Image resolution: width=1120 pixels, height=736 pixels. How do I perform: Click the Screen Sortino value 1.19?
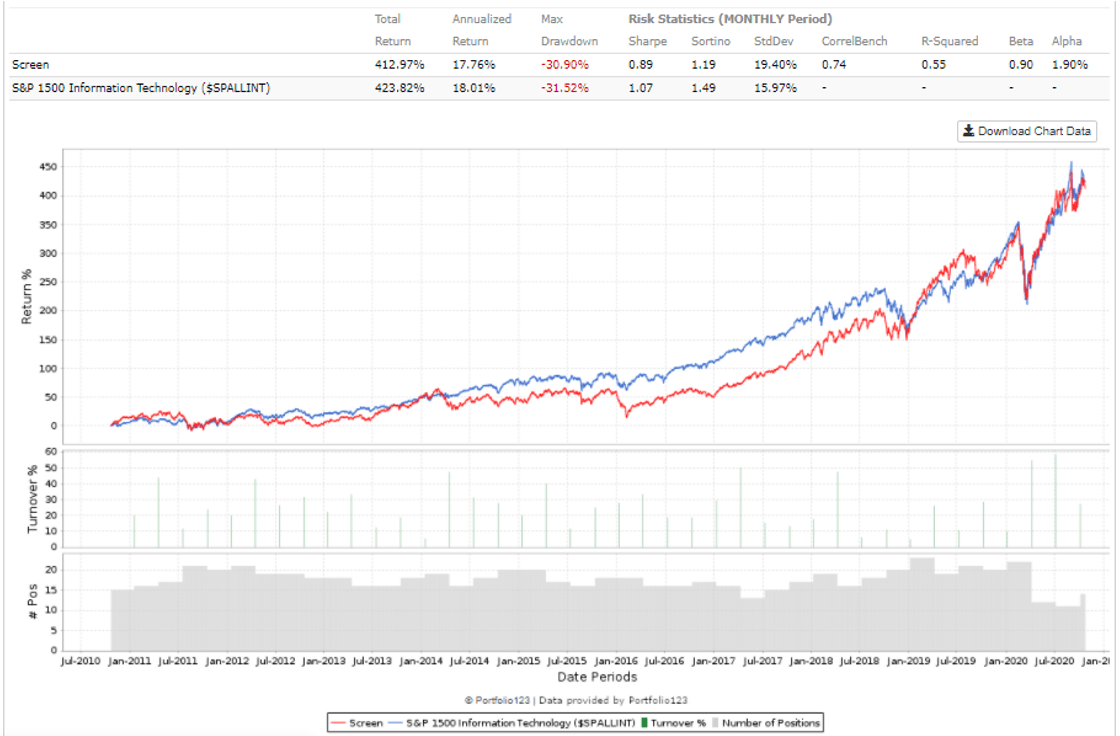click(x=704, y=65)
